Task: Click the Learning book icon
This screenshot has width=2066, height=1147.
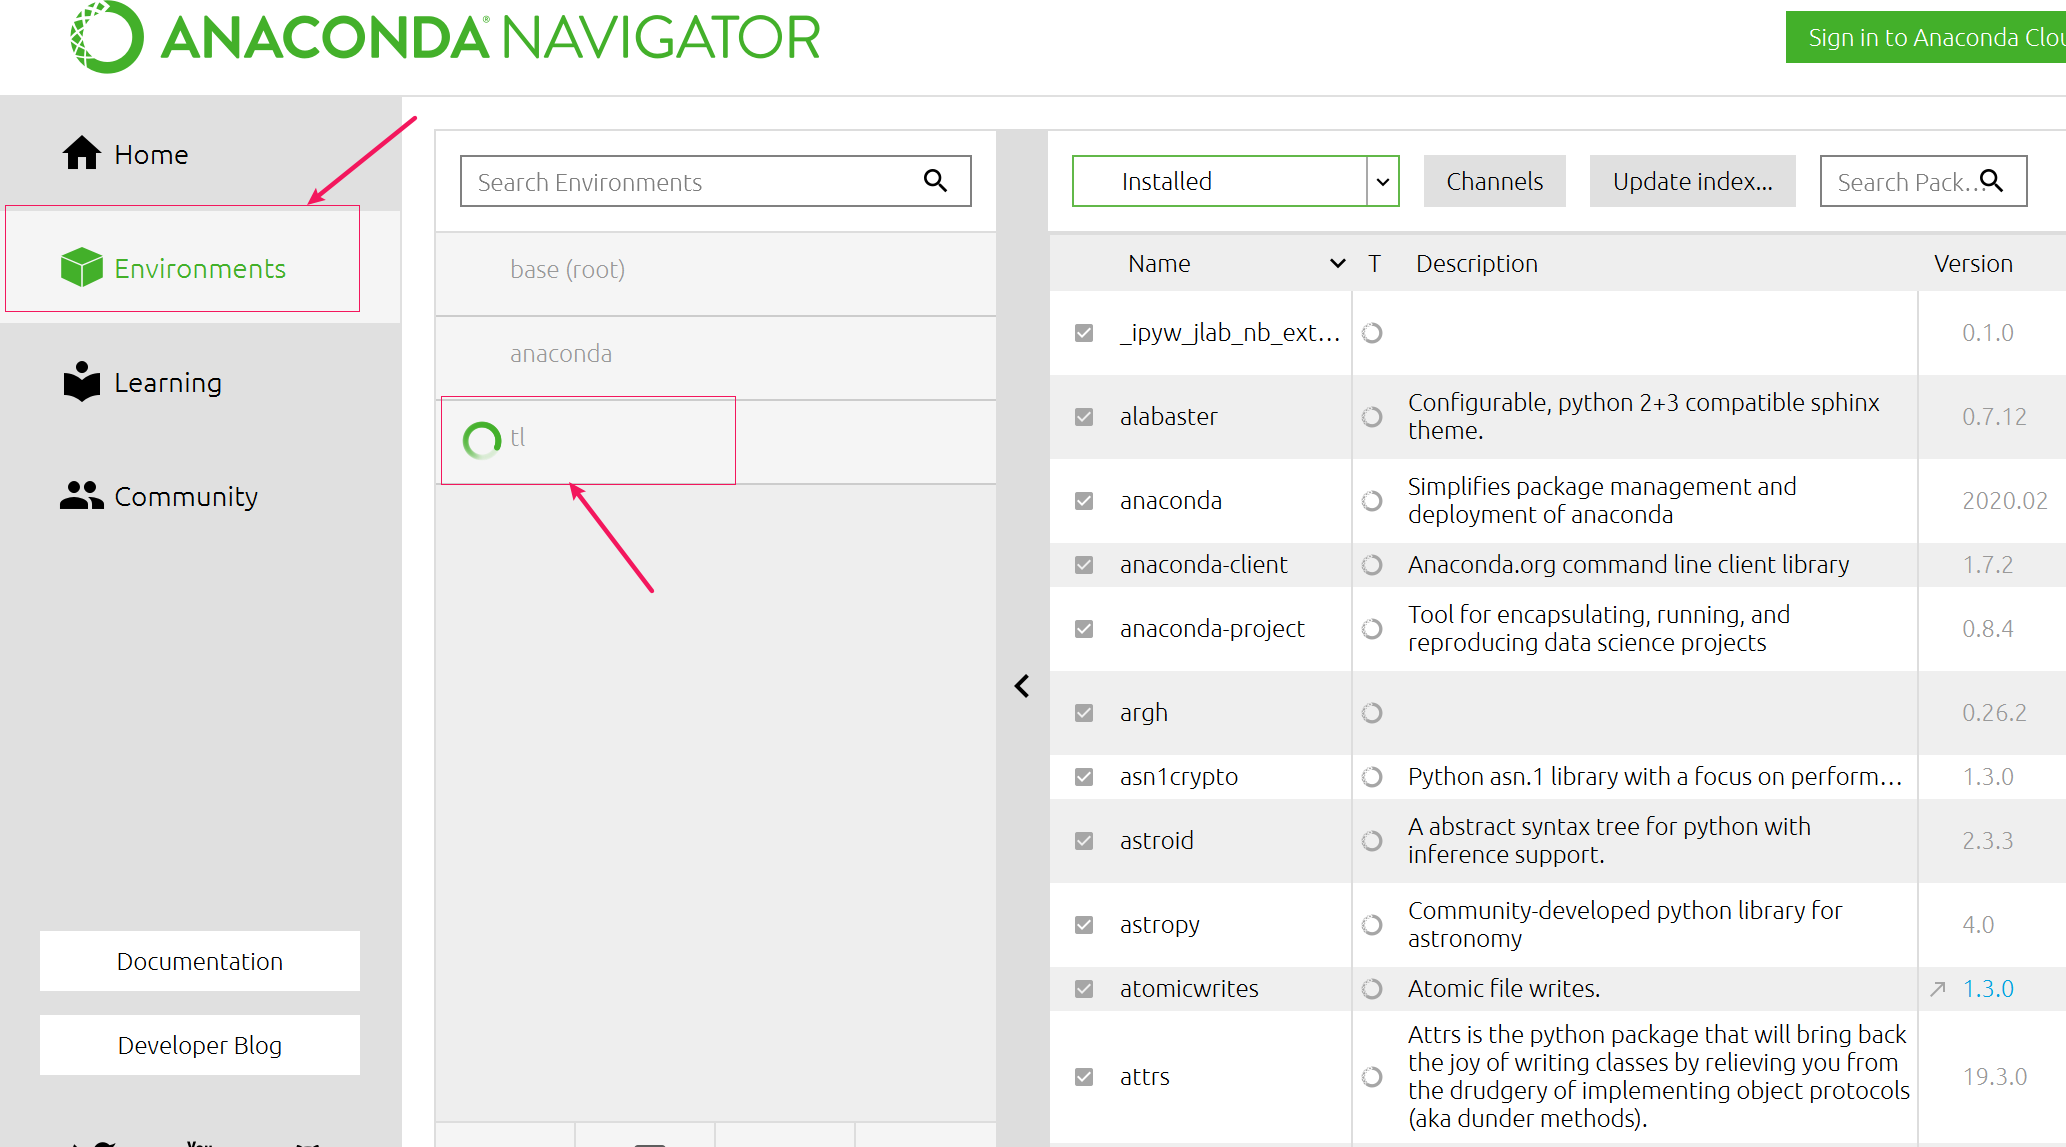Action: [81, 382]
